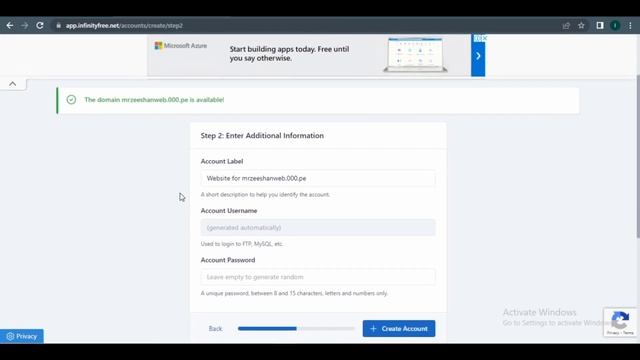Click the browser back arrow
Screen dimensions: 640x360
[x=10, y=25]
